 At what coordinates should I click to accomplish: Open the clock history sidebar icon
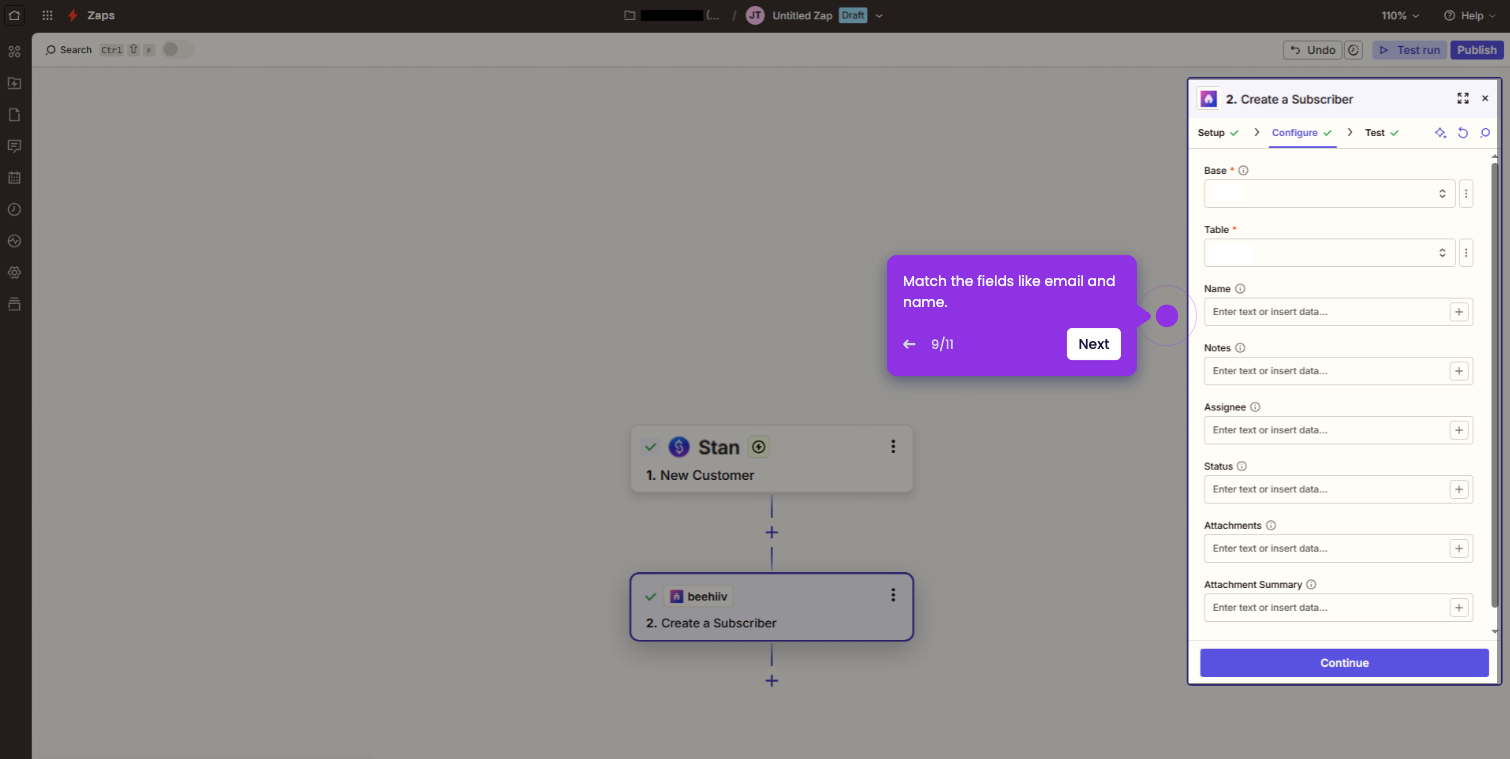coord(14,209)
